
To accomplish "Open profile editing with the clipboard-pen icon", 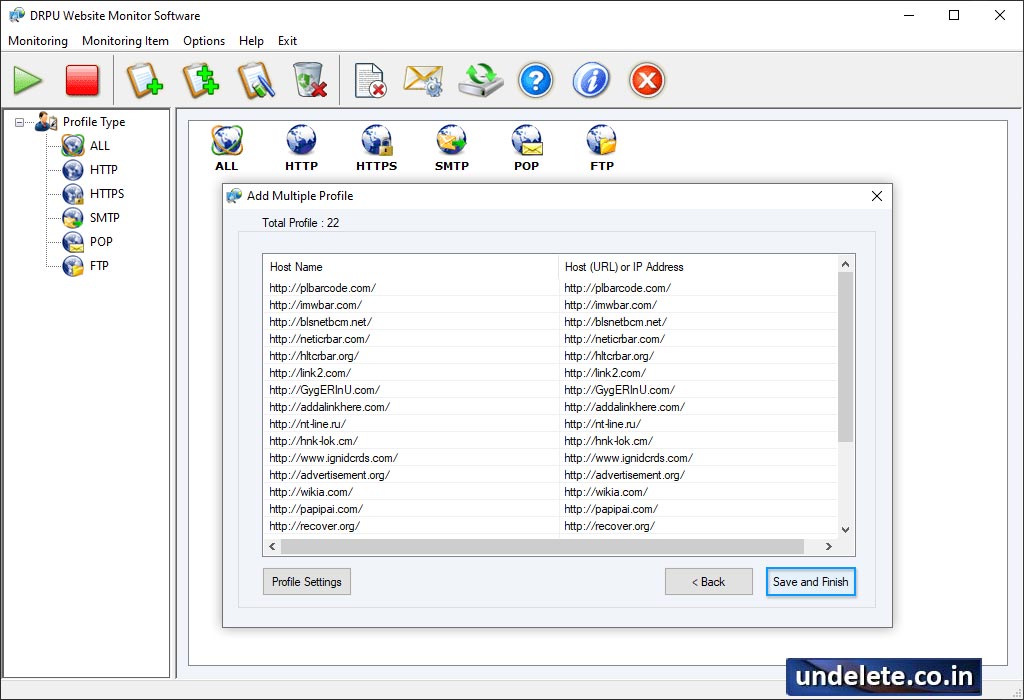I will point(255,80).
